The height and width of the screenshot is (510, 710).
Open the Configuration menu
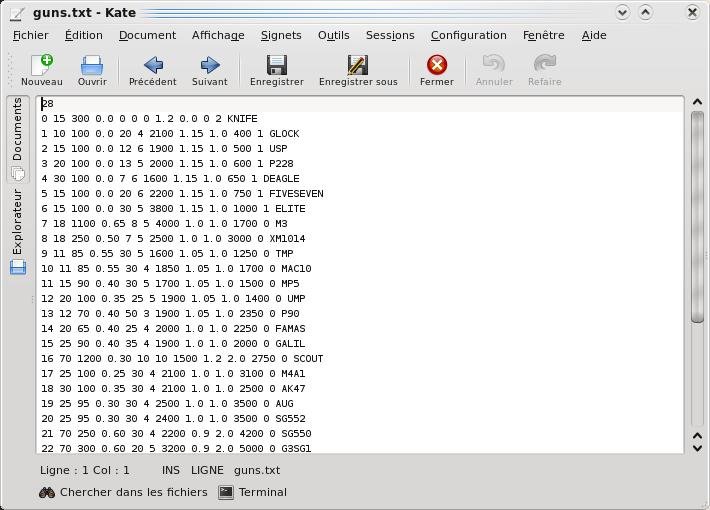tap(469, 35)
